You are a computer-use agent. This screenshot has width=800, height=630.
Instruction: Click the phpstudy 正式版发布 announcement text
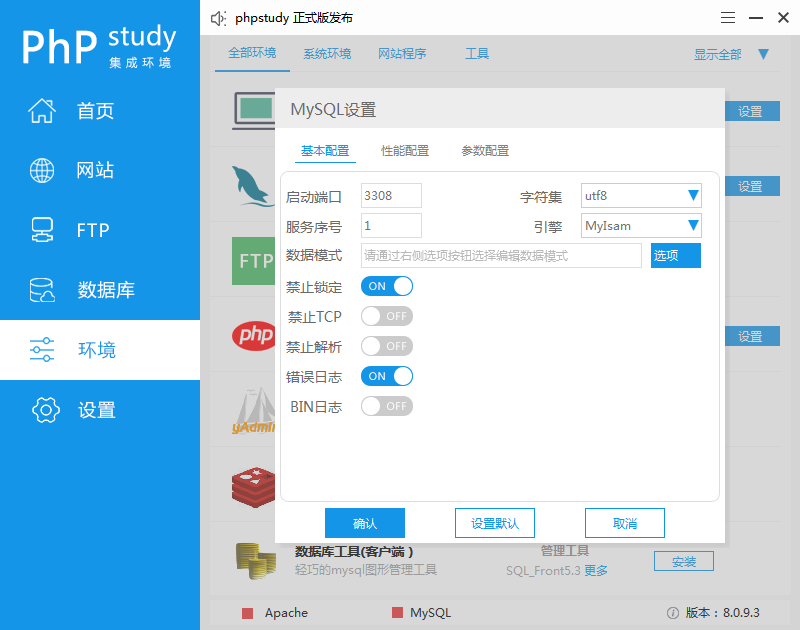coord(294,18)
